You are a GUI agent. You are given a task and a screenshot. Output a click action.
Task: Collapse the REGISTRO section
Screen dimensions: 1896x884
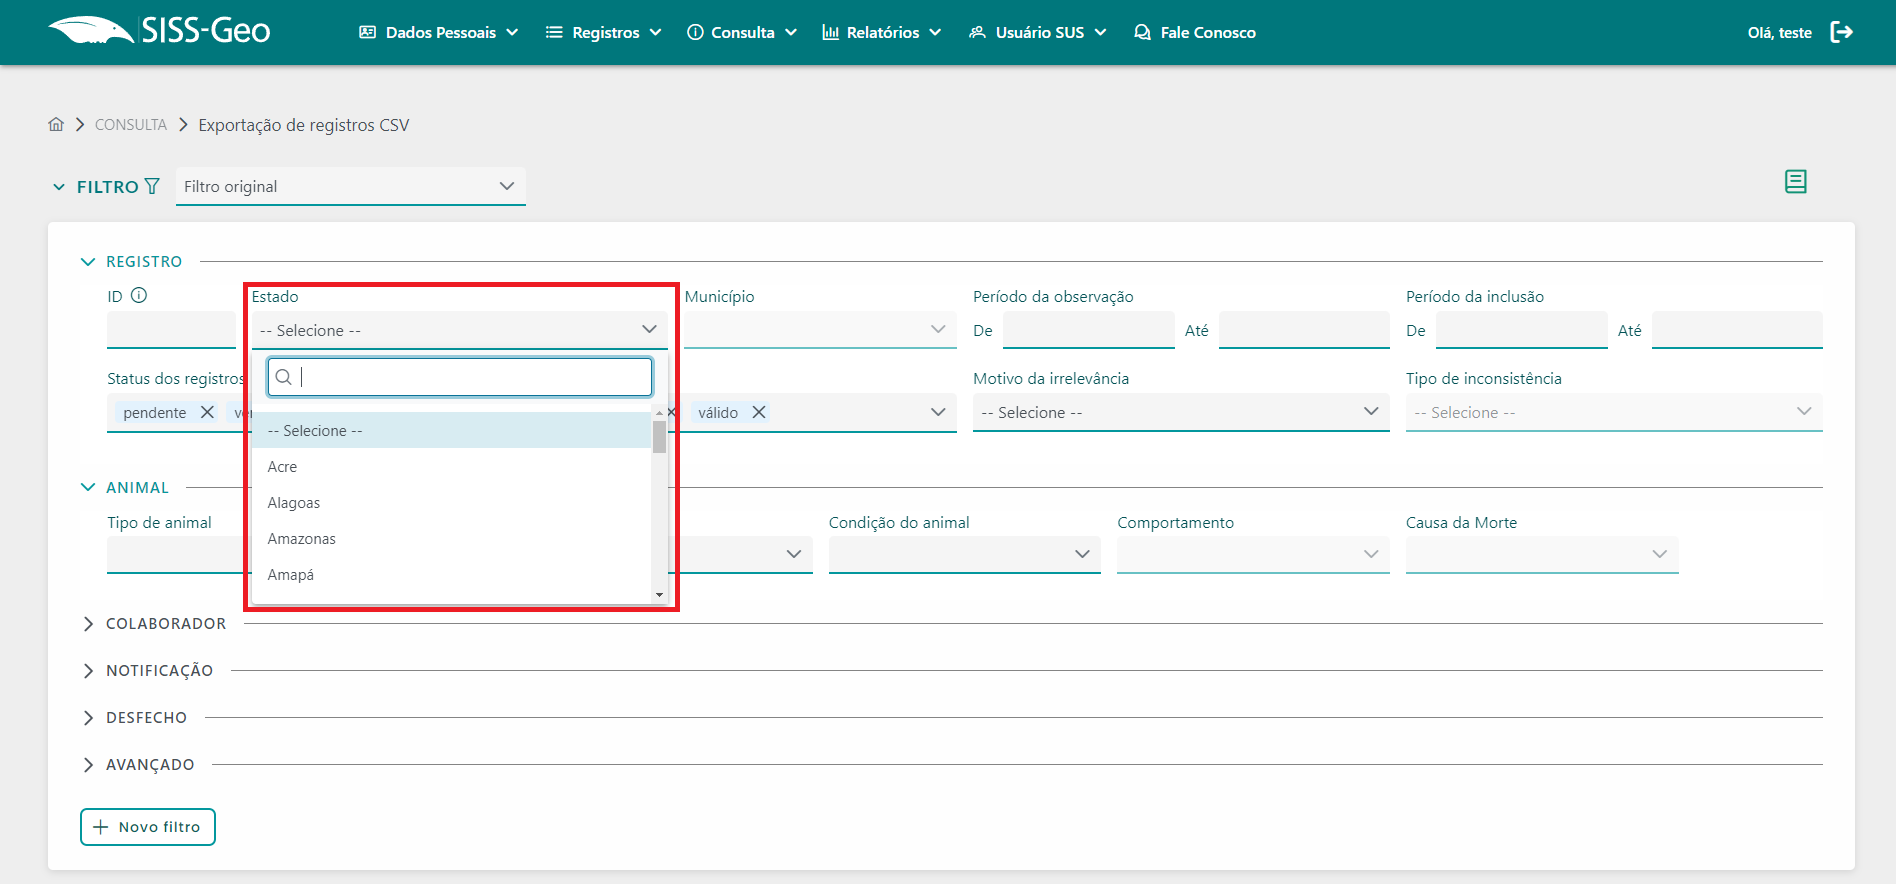point(88,262)
